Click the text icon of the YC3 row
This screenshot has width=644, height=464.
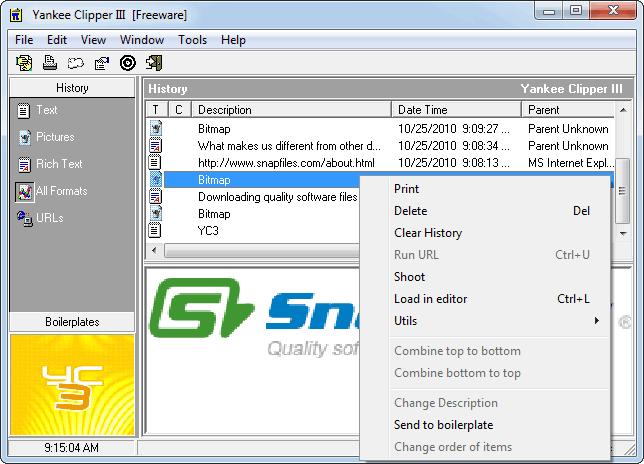(x=155, y=230)
